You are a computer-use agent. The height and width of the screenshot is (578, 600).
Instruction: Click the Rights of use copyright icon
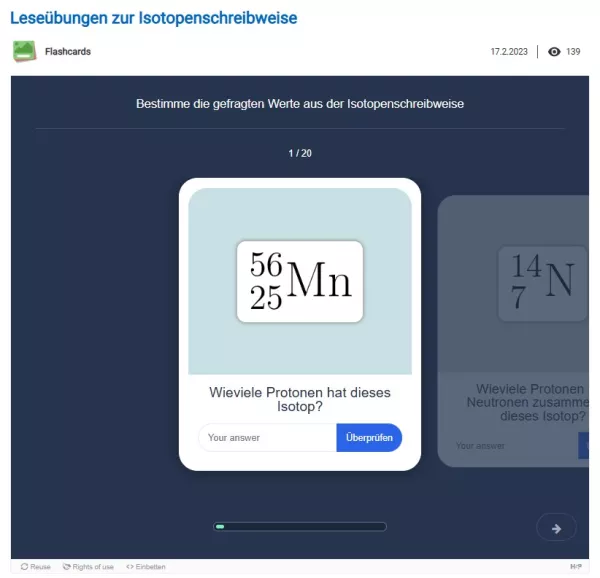(x=67, y=567)
